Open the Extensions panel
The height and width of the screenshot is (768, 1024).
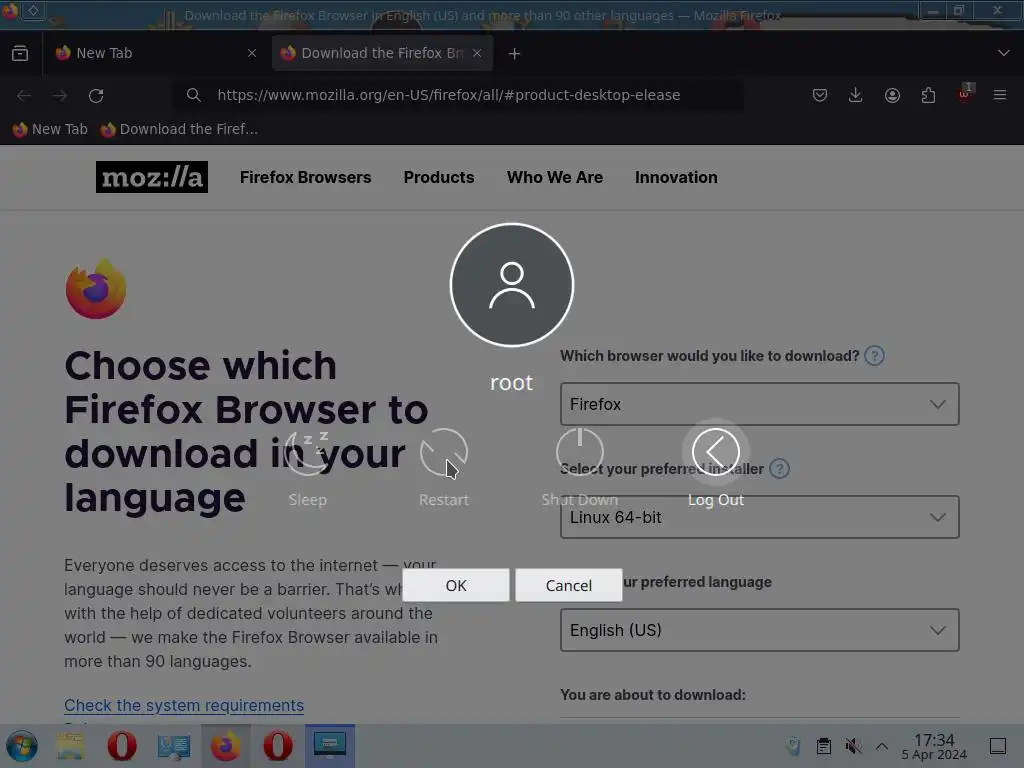point(928,95)
